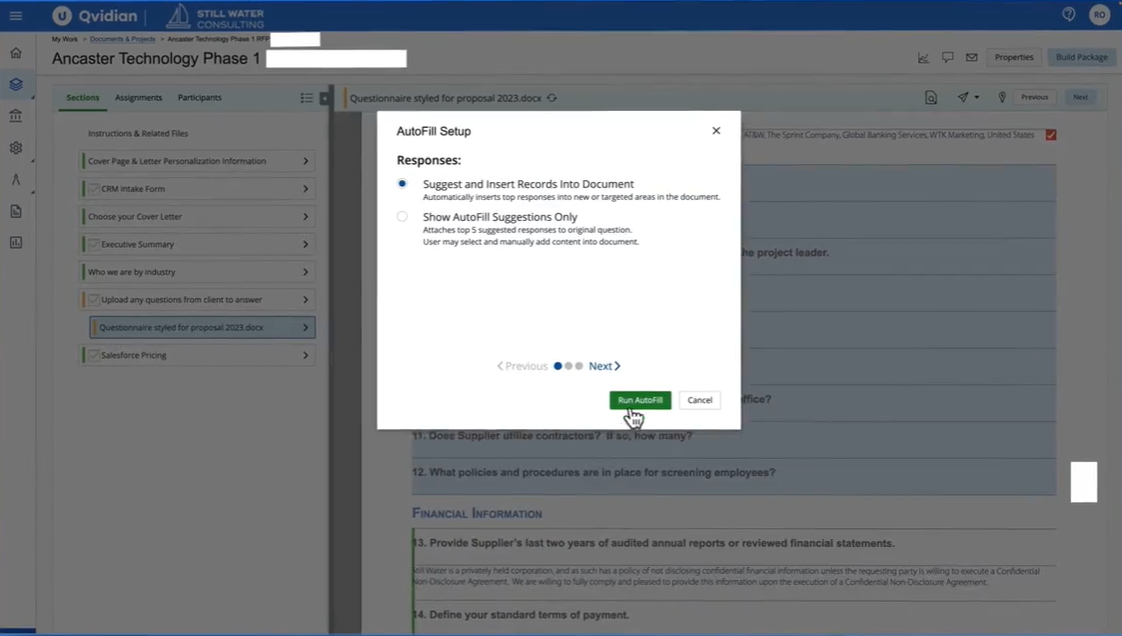Click the location pin icon
This screenshot has width=1122, height=636.
(x=1002, y=97)
